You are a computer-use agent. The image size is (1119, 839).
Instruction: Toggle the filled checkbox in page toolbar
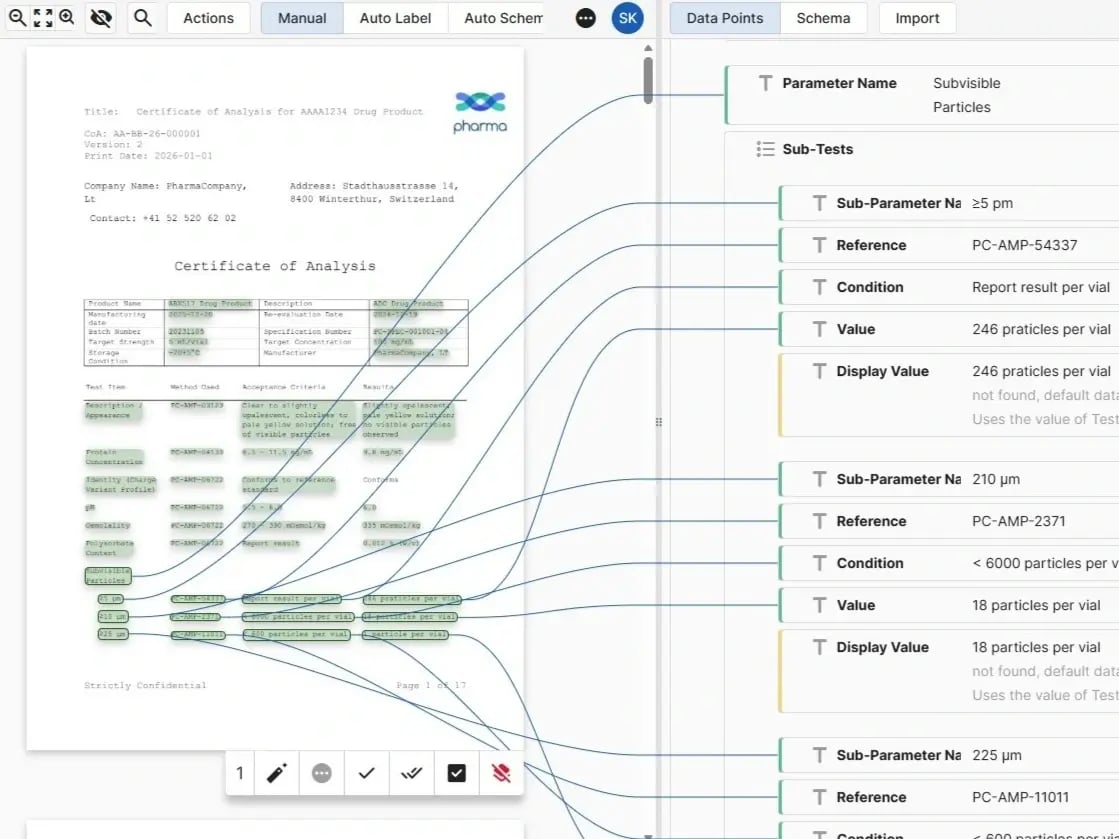point(456,773)
